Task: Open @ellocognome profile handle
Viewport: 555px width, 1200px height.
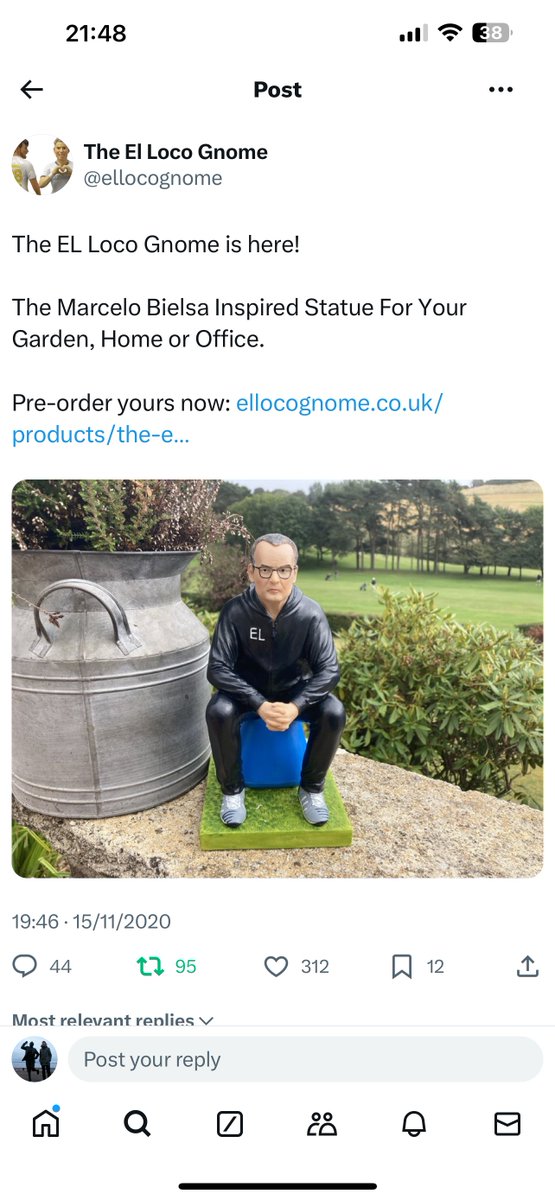Action: click(153, 178)
